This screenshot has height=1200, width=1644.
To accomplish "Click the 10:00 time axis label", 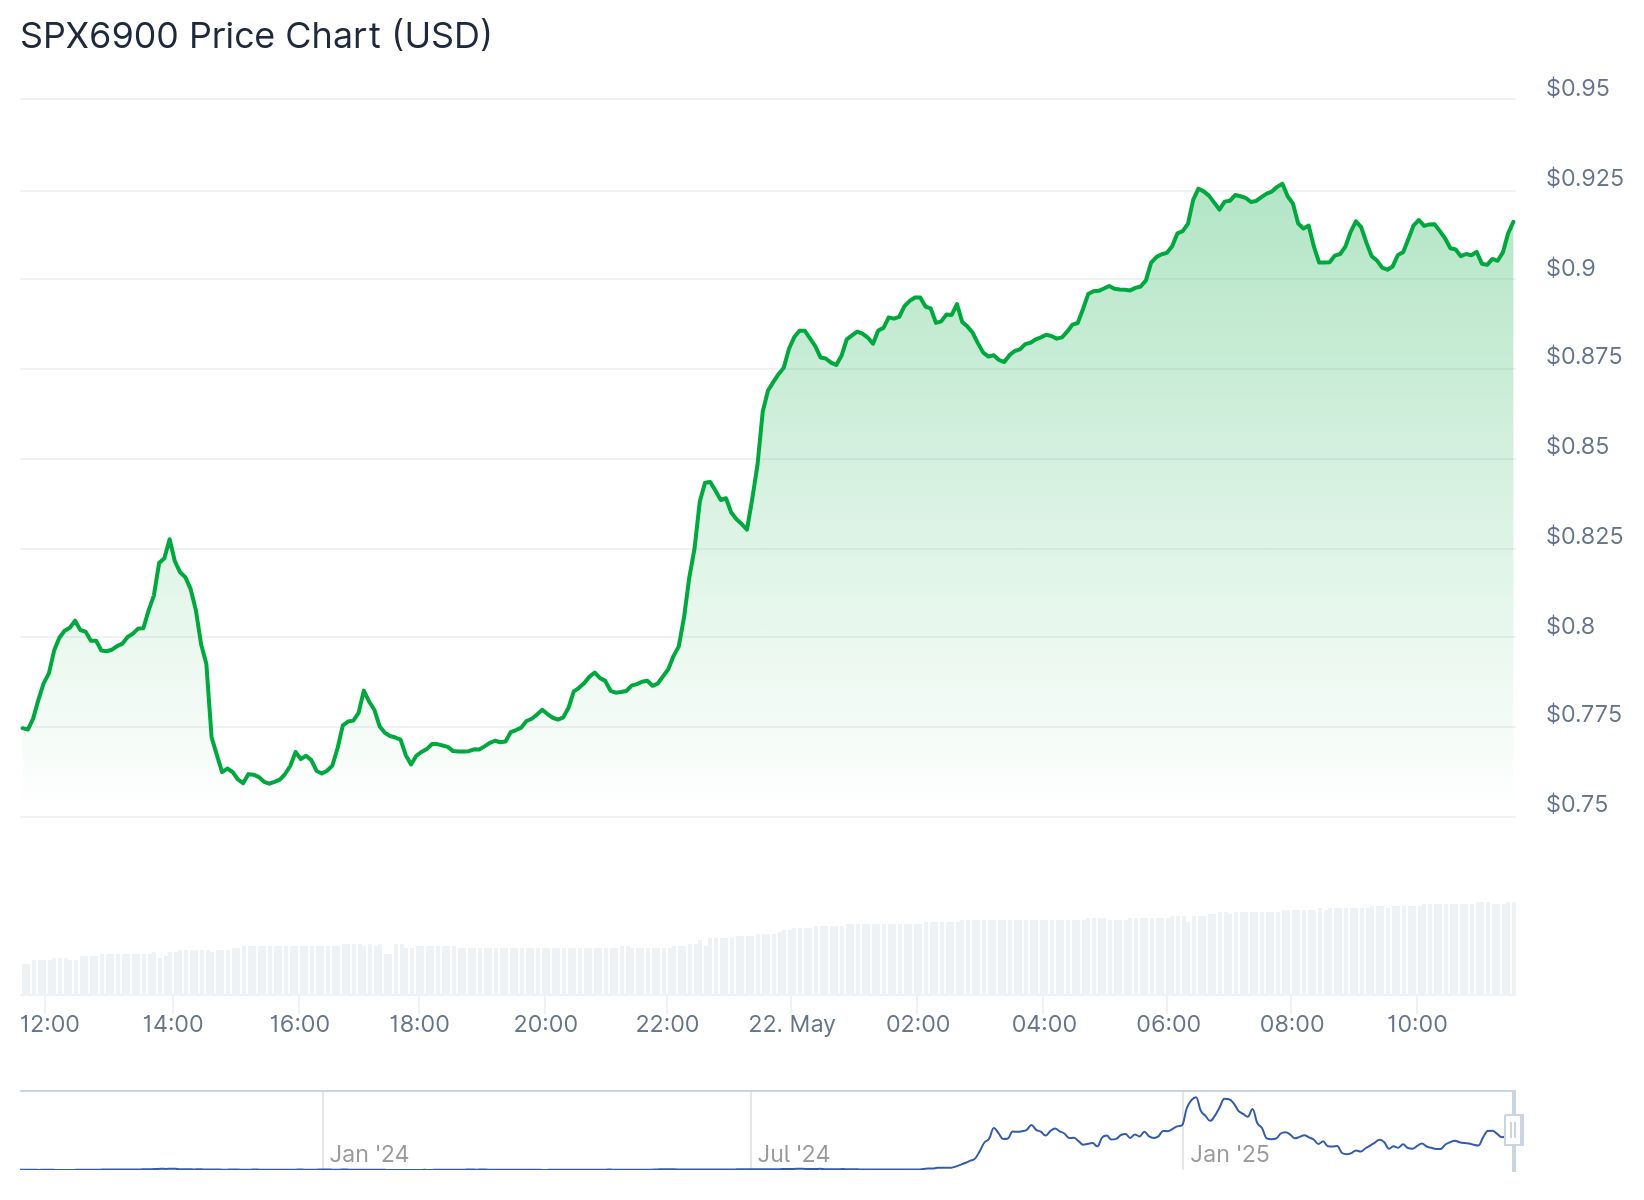I will (1417, 1024).
